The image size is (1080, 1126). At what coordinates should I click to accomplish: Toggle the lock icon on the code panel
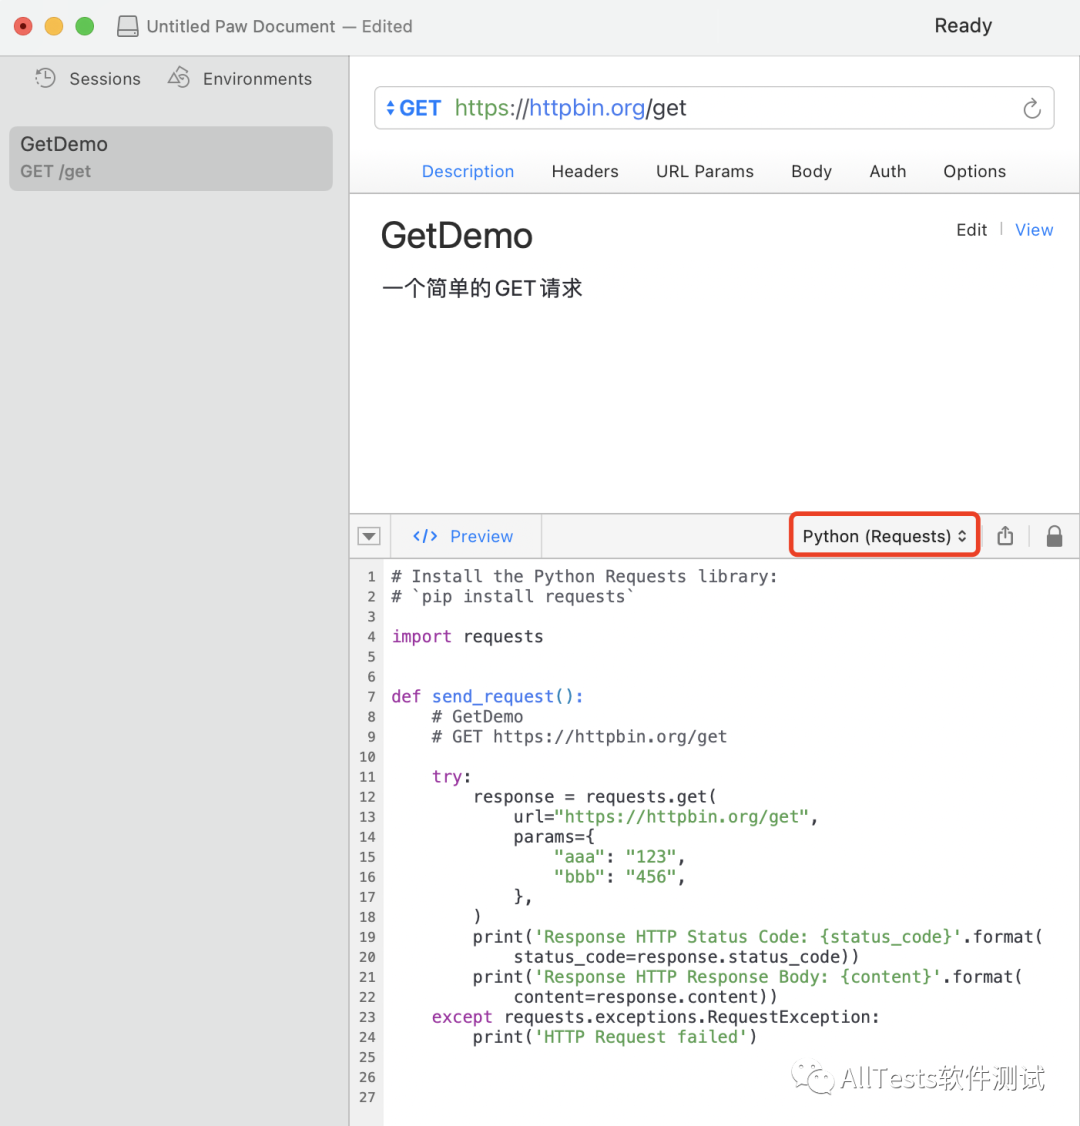pyautogui.click(x=1054, y=536)
